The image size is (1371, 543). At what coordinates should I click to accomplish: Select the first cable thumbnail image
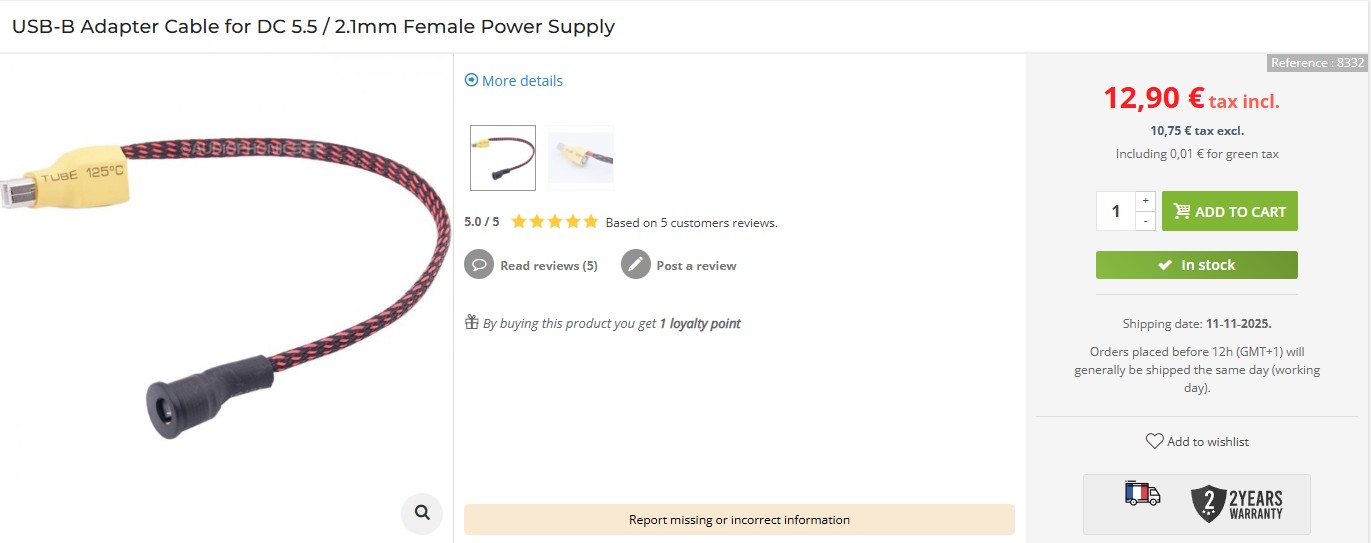click(503, 157)
